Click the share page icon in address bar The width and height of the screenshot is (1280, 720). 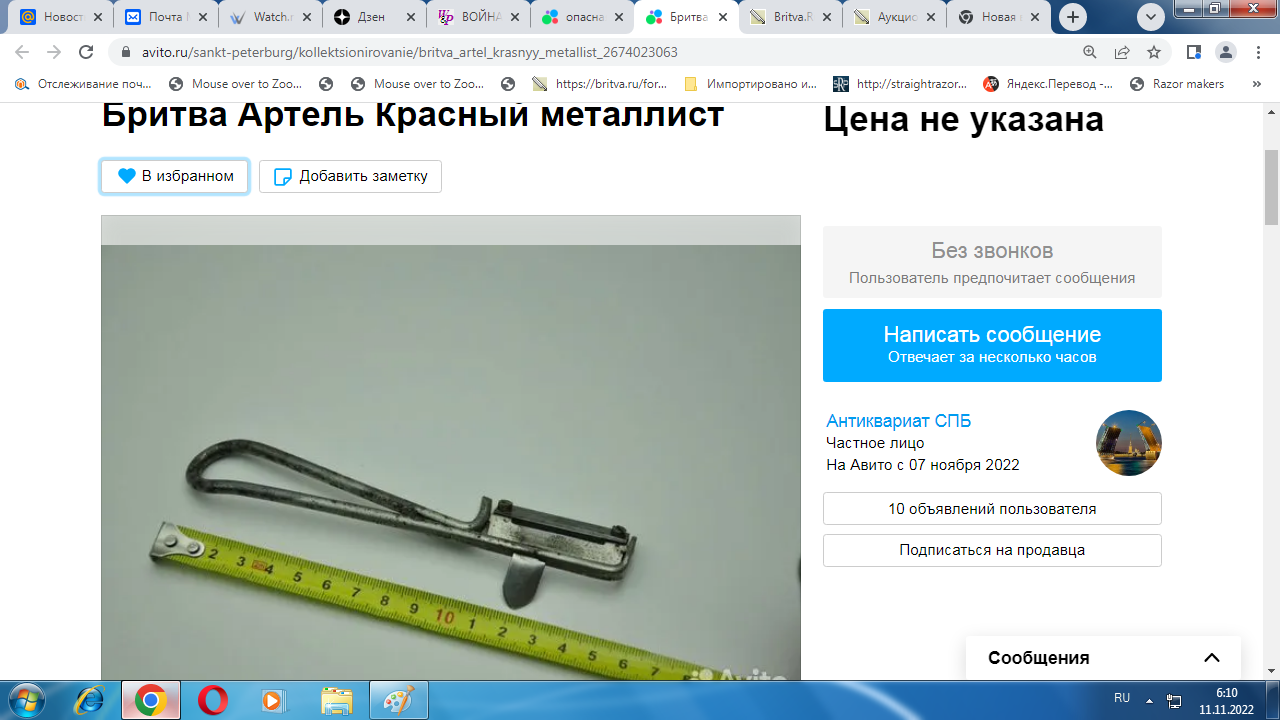(1122, 52)
